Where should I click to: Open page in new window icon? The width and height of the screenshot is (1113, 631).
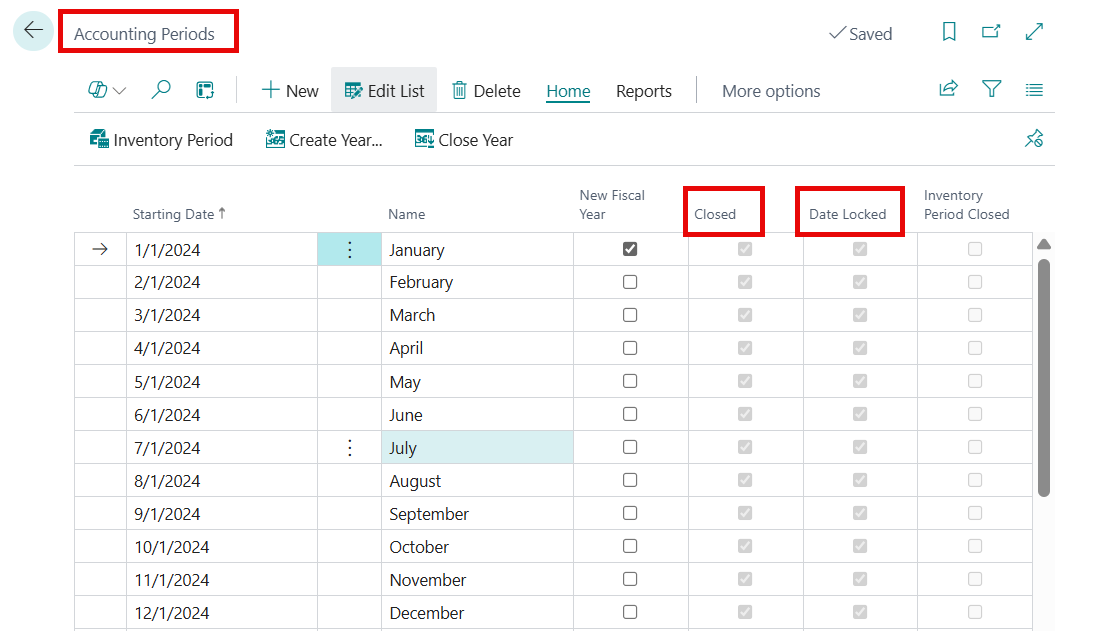(x=991, y=33)
